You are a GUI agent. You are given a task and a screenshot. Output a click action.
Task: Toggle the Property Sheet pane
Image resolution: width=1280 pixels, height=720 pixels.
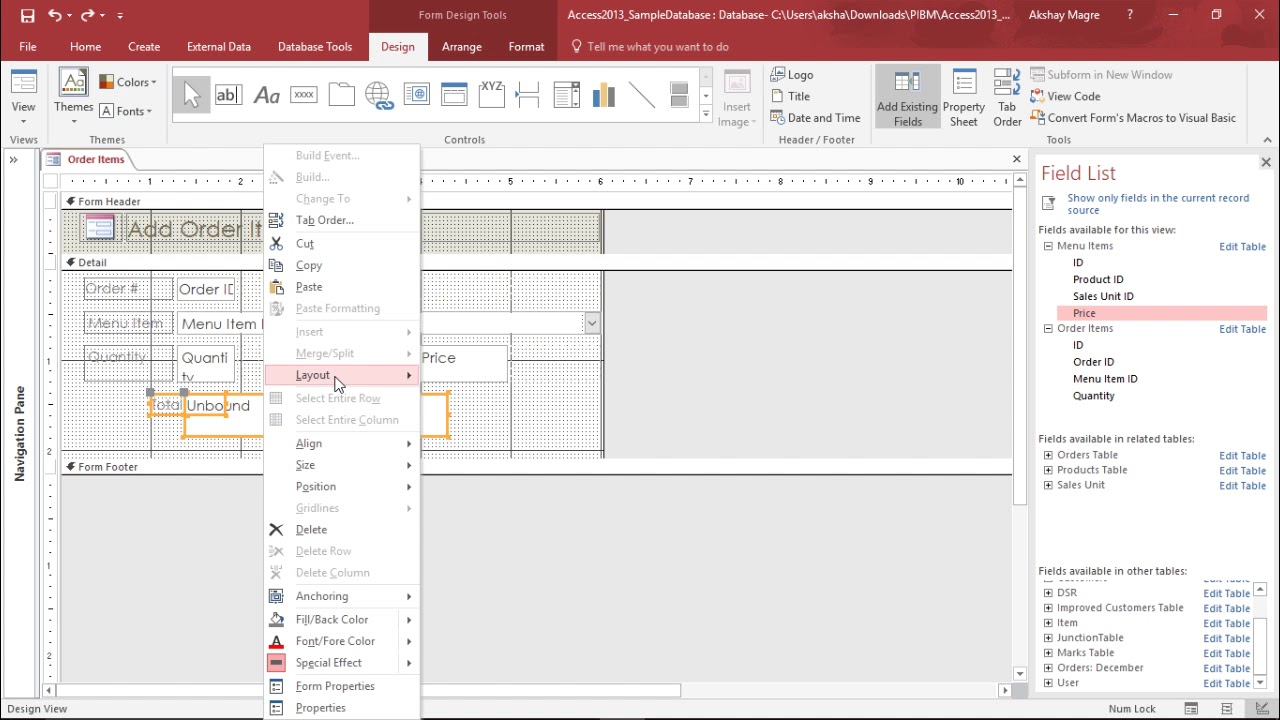[x=964, y=98]
